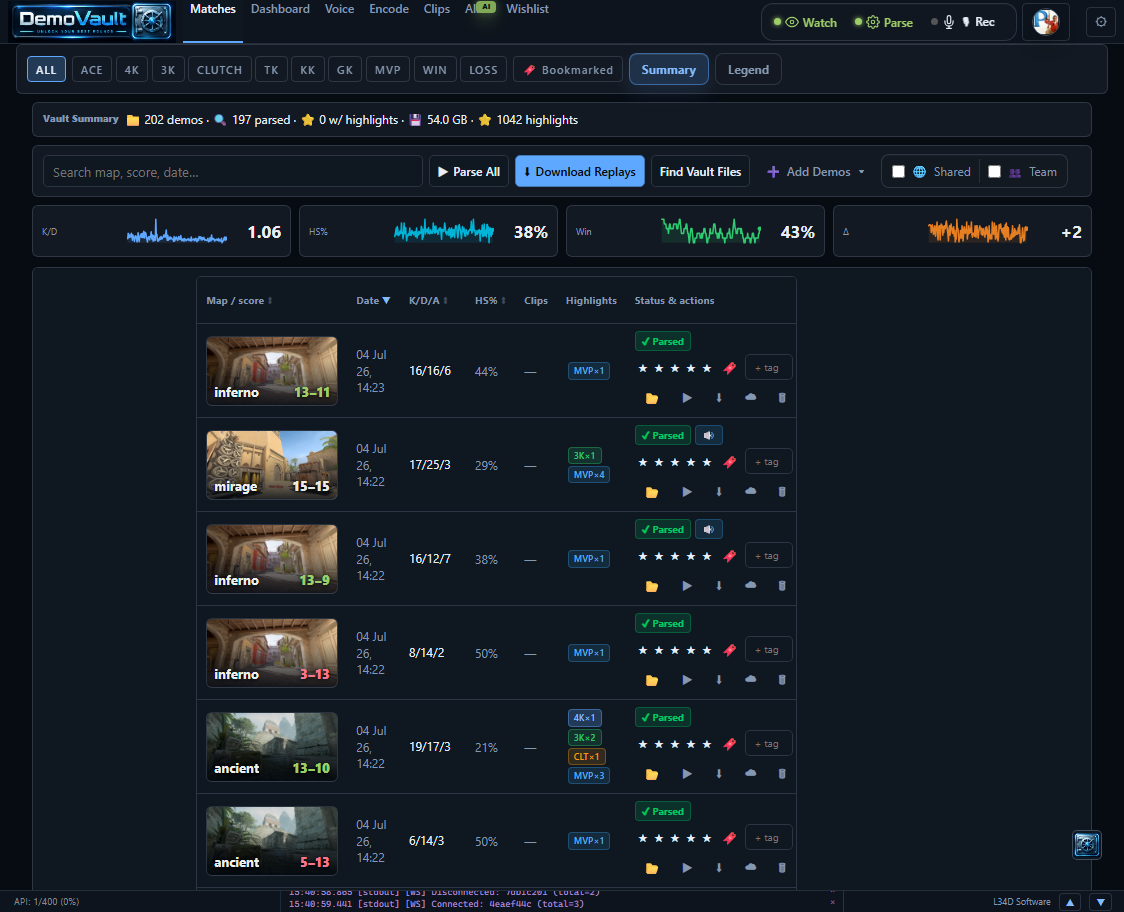Click the Parse All button
This screenshot has width=1124, height=912.
click(469, 171)
